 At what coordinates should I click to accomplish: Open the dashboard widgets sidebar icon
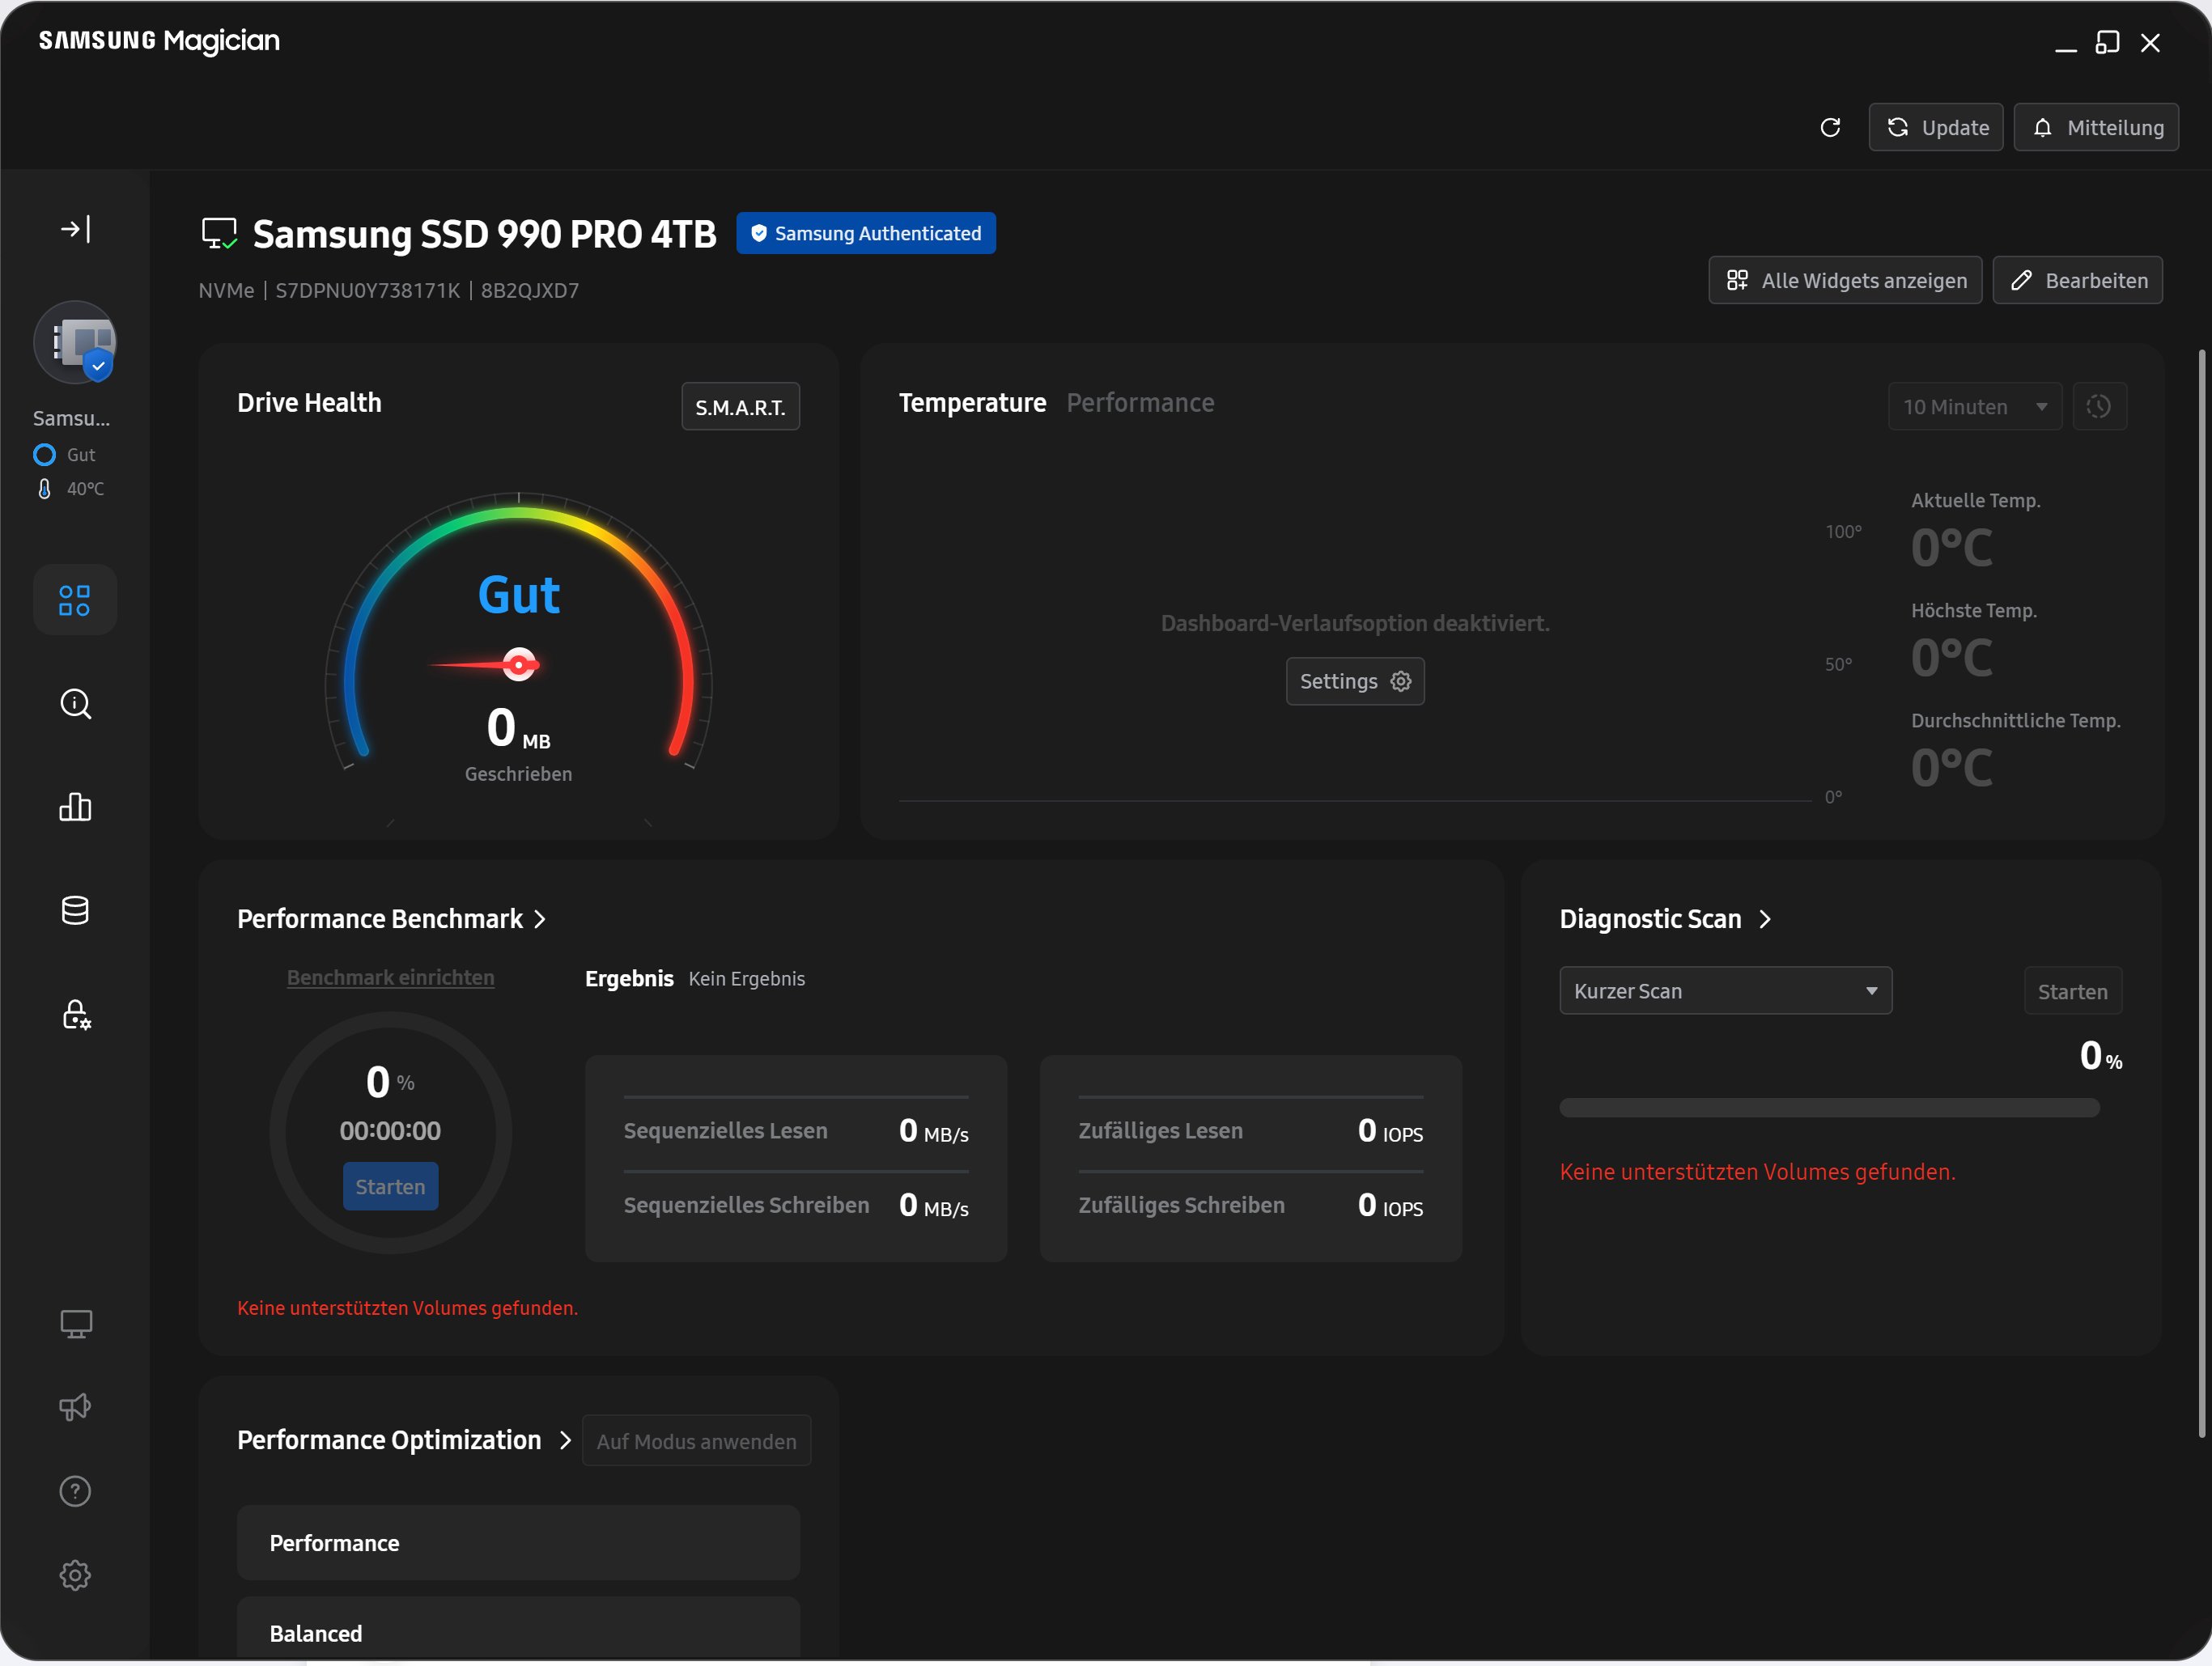tap(75, 600)
